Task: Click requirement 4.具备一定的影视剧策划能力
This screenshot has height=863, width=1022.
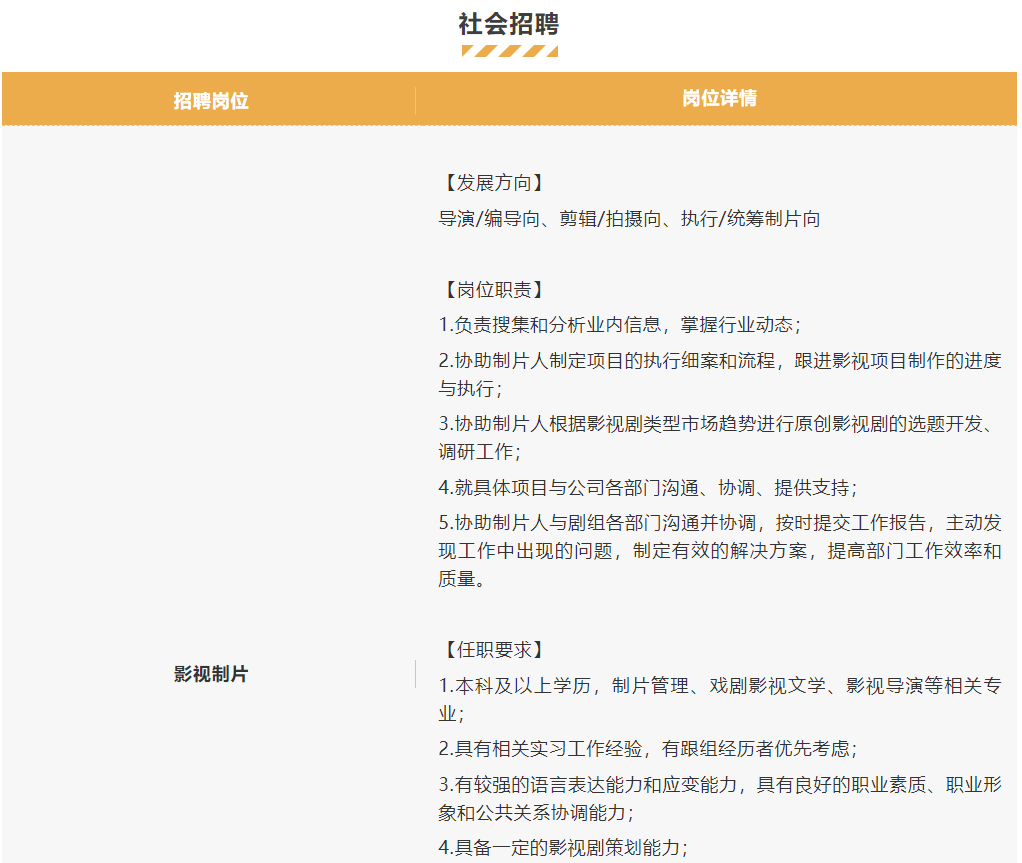Action: (563, 847)
